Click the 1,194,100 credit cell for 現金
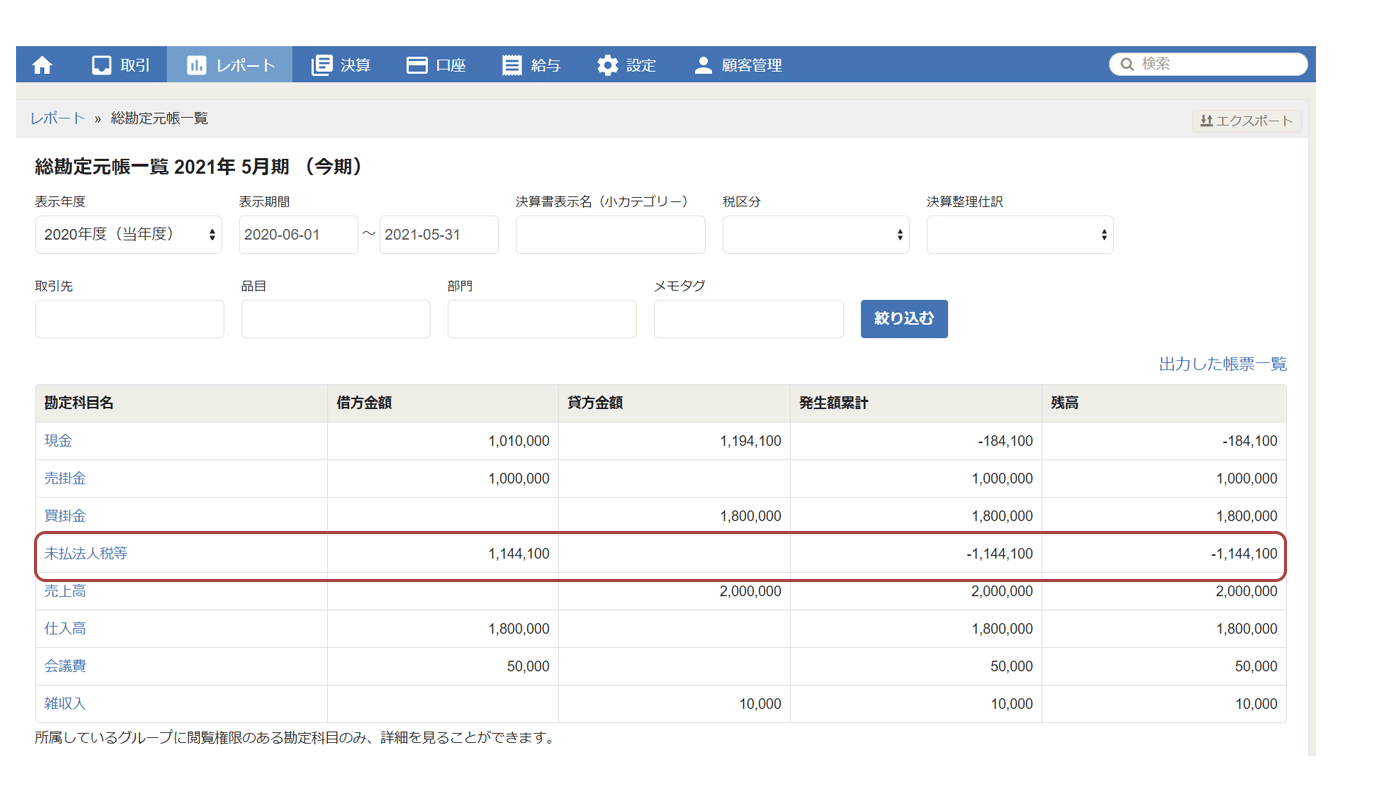Image resolution: width=1400 pixels, height=800 pixels. tap(674, 440)
